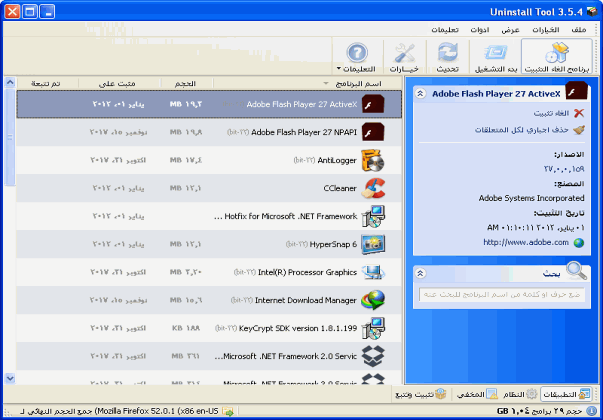
Task: Open the تعليمات (Help) menu
Action: point(445,30)
